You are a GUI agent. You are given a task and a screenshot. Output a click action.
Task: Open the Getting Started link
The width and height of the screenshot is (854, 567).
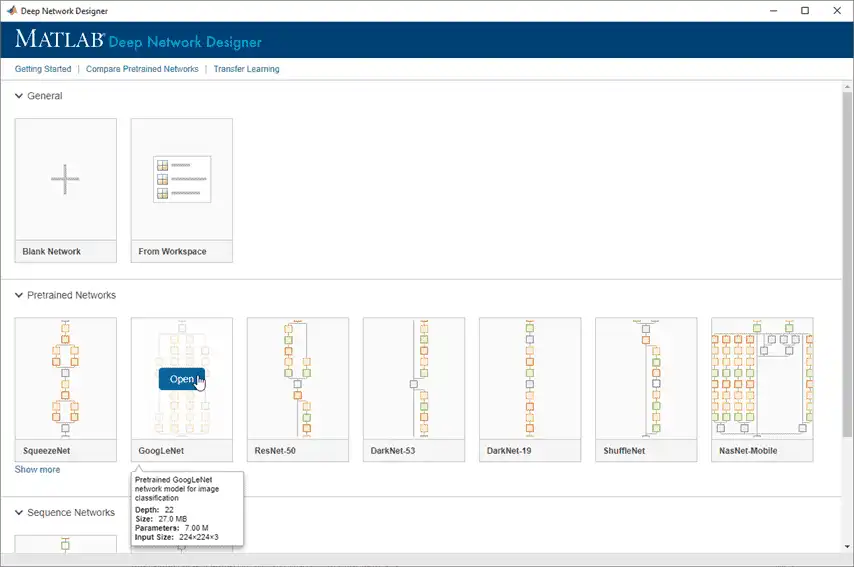[x=43, y=69]
